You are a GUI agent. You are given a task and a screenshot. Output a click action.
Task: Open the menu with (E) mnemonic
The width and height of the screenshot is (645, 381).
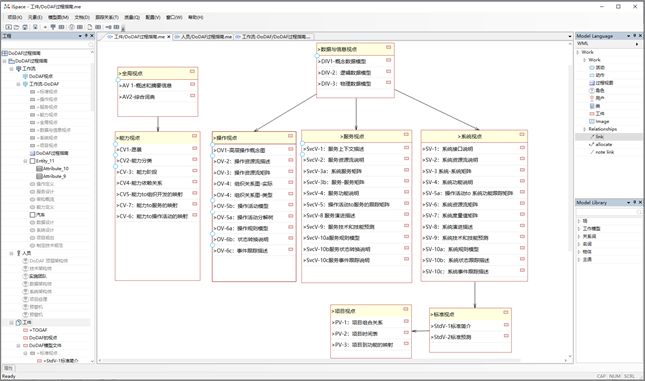[35, 17]
